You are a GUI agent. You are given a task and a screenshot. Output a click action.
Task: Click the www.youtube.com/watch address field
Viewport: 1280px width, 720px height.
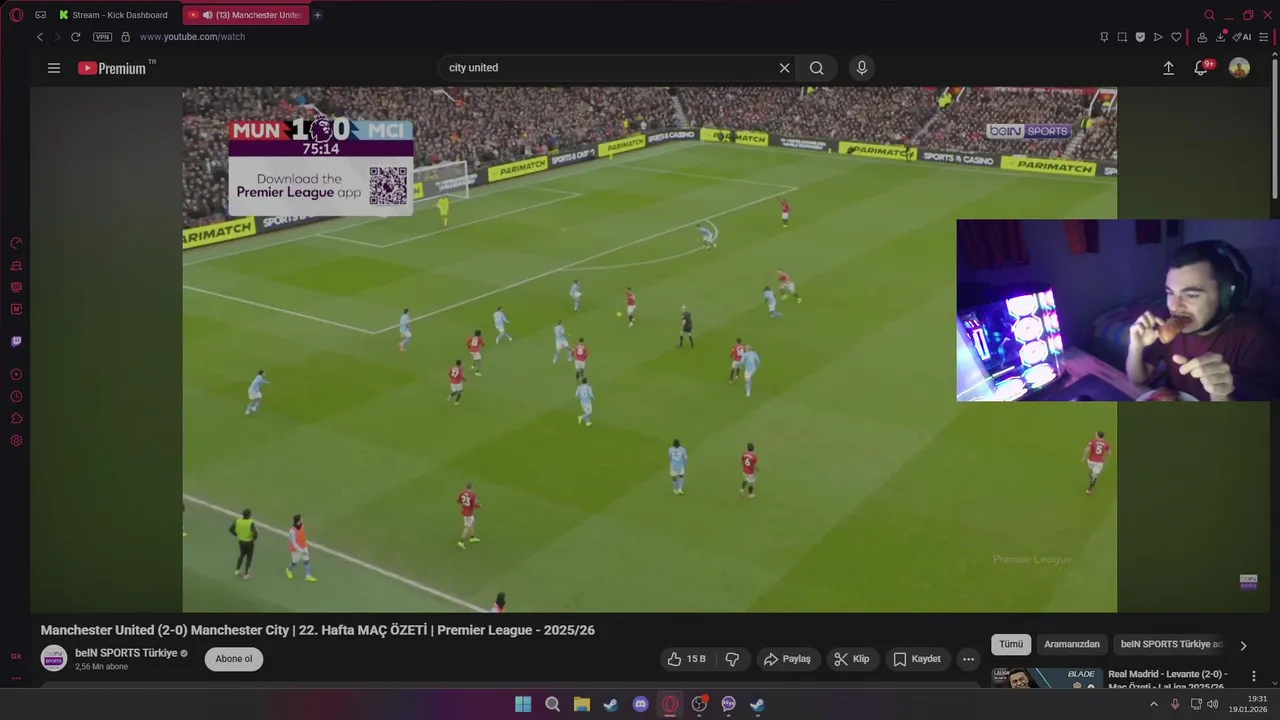tap(192, 37)
